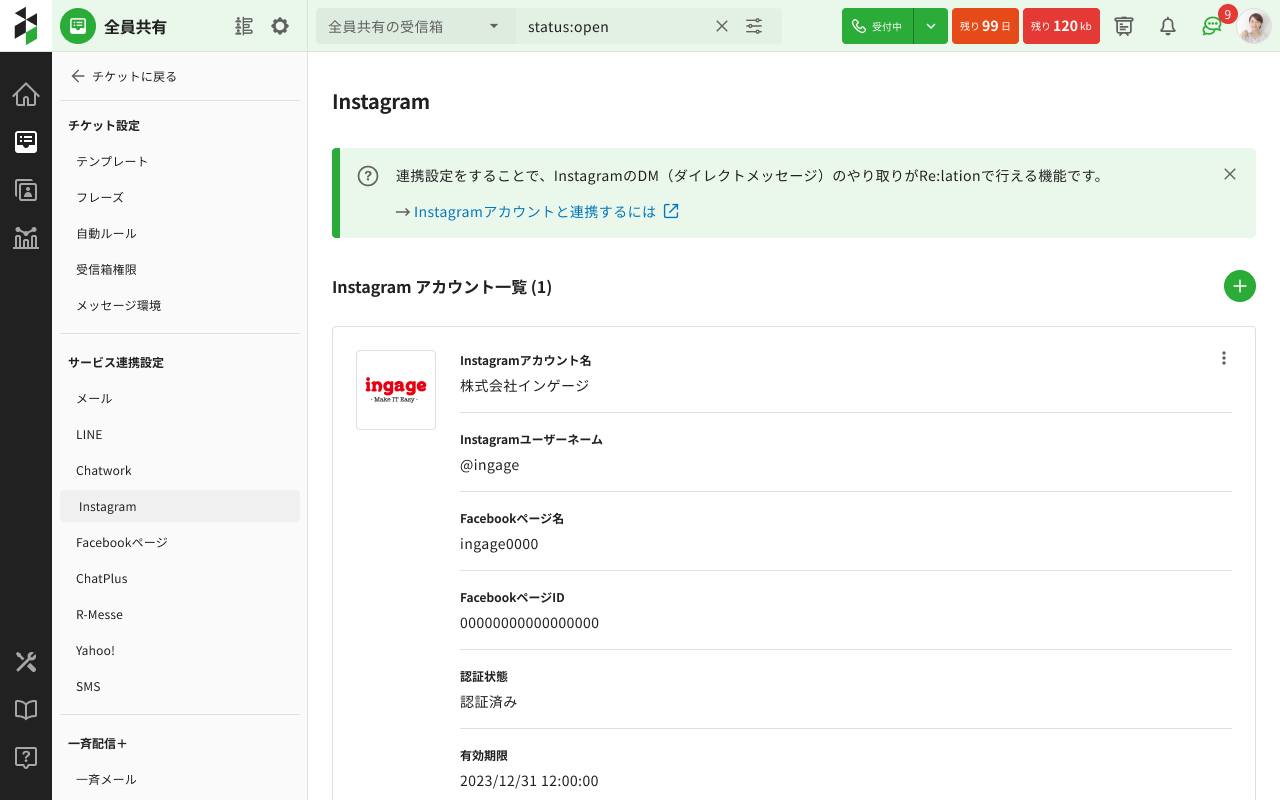Click the ingage account logo thumbnail
Image resolution: width=1280 pixels, height=800 pixels.
point(396,390)
